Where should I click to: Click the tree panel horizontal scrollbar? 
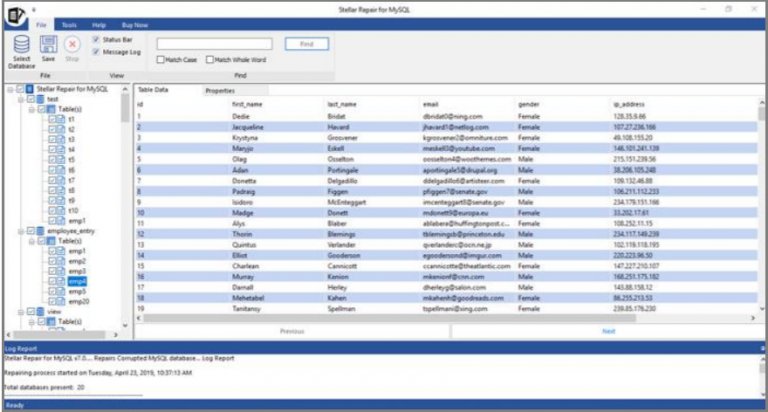tap(59, 335)
